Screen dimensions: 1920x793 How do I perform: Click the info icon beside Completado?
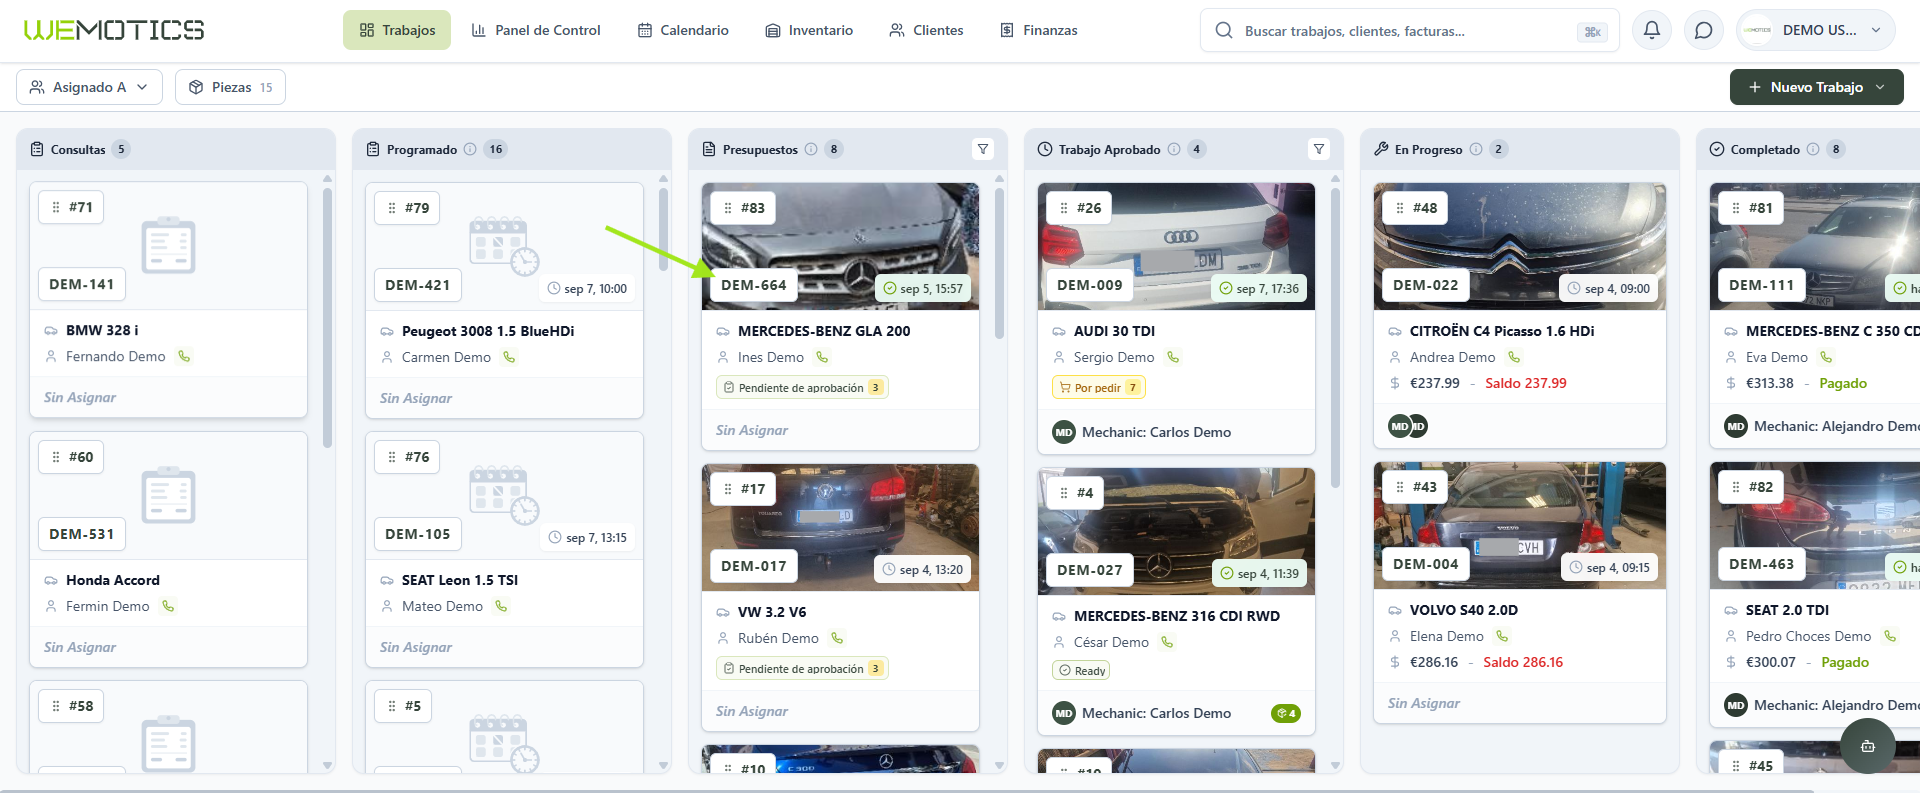1813,149
